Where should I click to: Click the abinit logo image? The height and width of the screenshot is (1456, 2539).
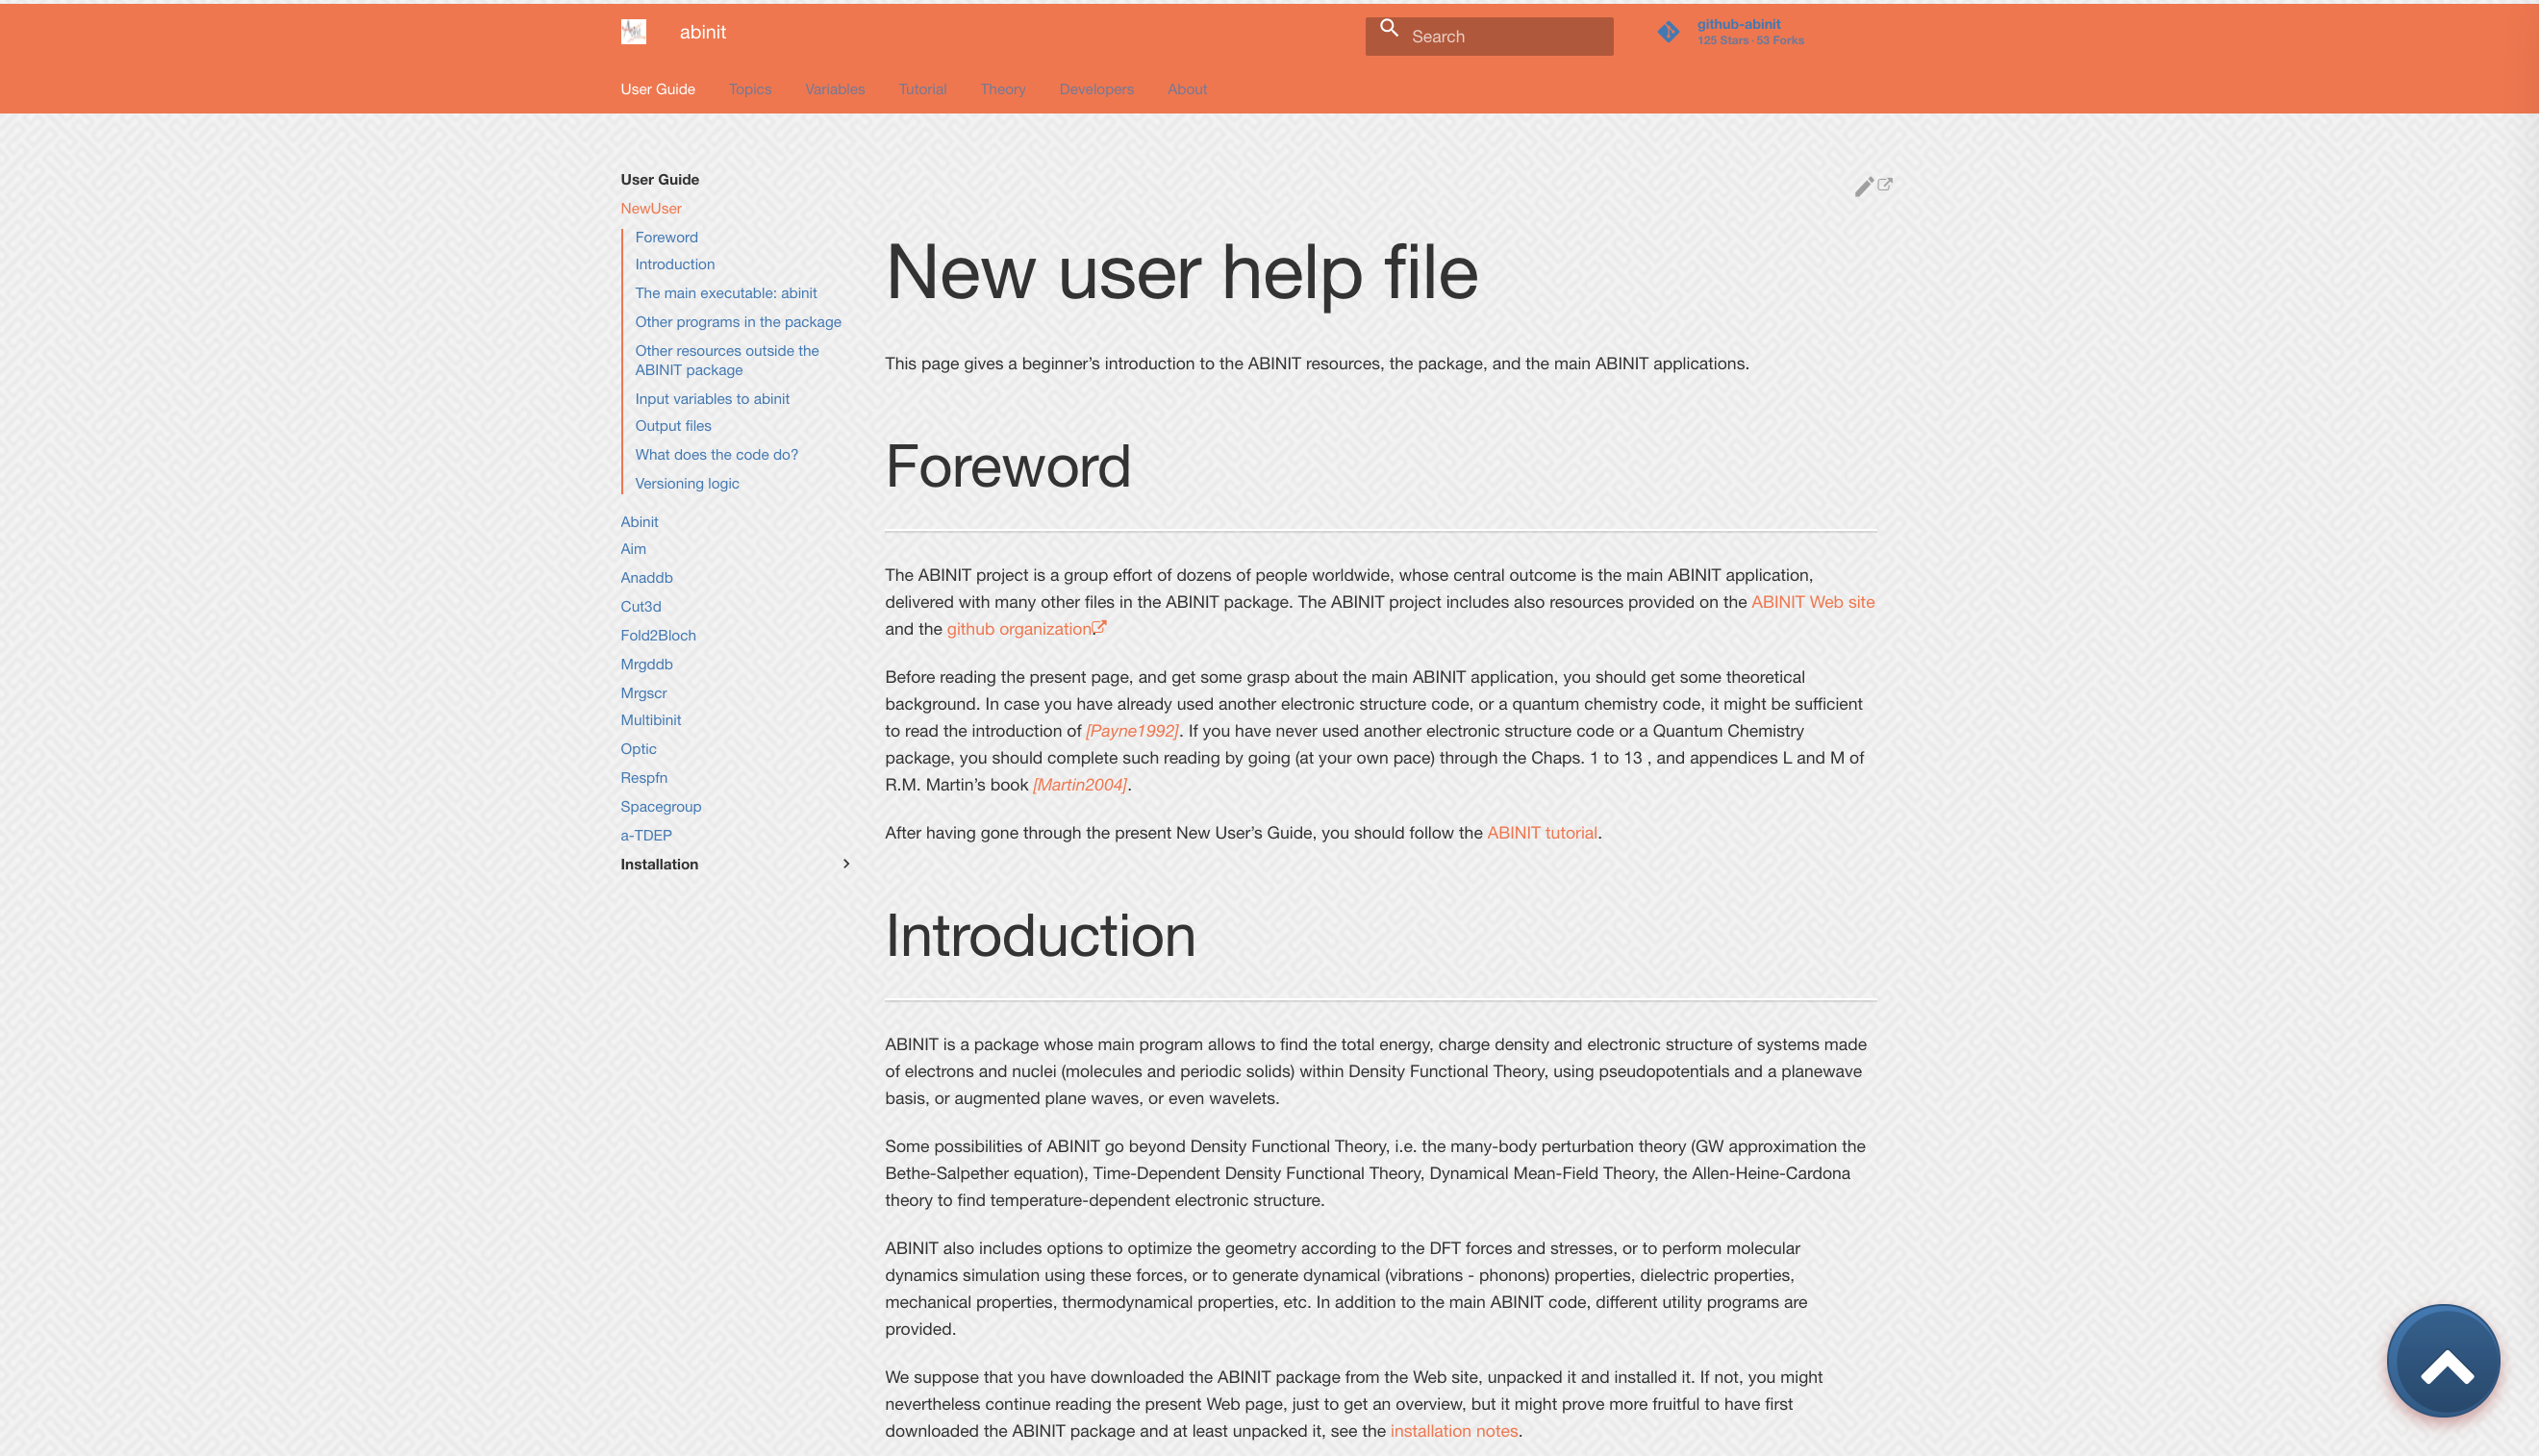coord(633,32)
